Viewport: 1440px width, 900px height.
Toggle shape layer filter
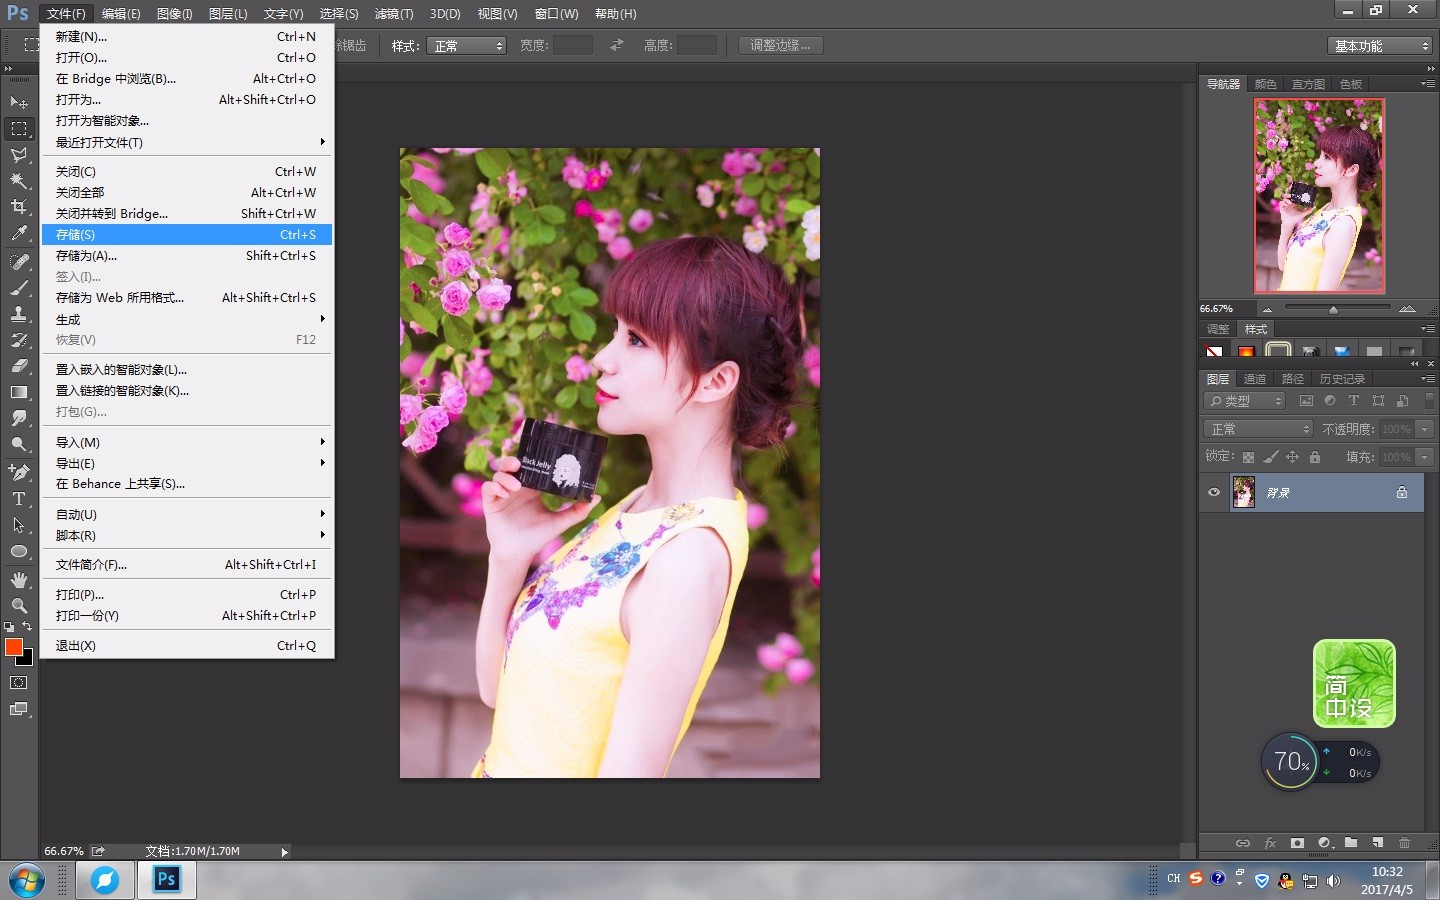click(x=1378, y=401)
